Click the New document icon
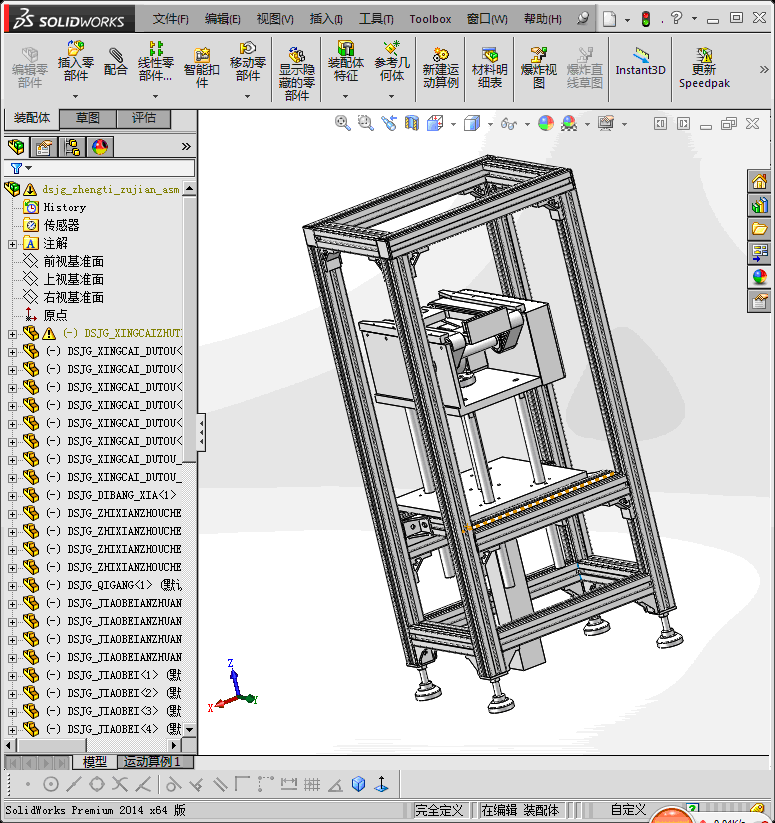The width and height of the screenshot is (775, 823). 609,19
